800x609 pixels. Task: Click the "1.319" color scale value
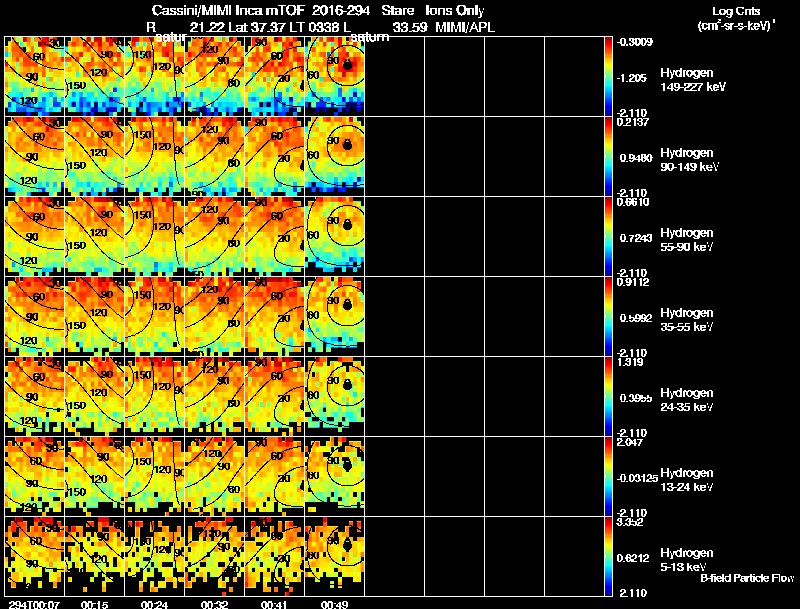630,362
